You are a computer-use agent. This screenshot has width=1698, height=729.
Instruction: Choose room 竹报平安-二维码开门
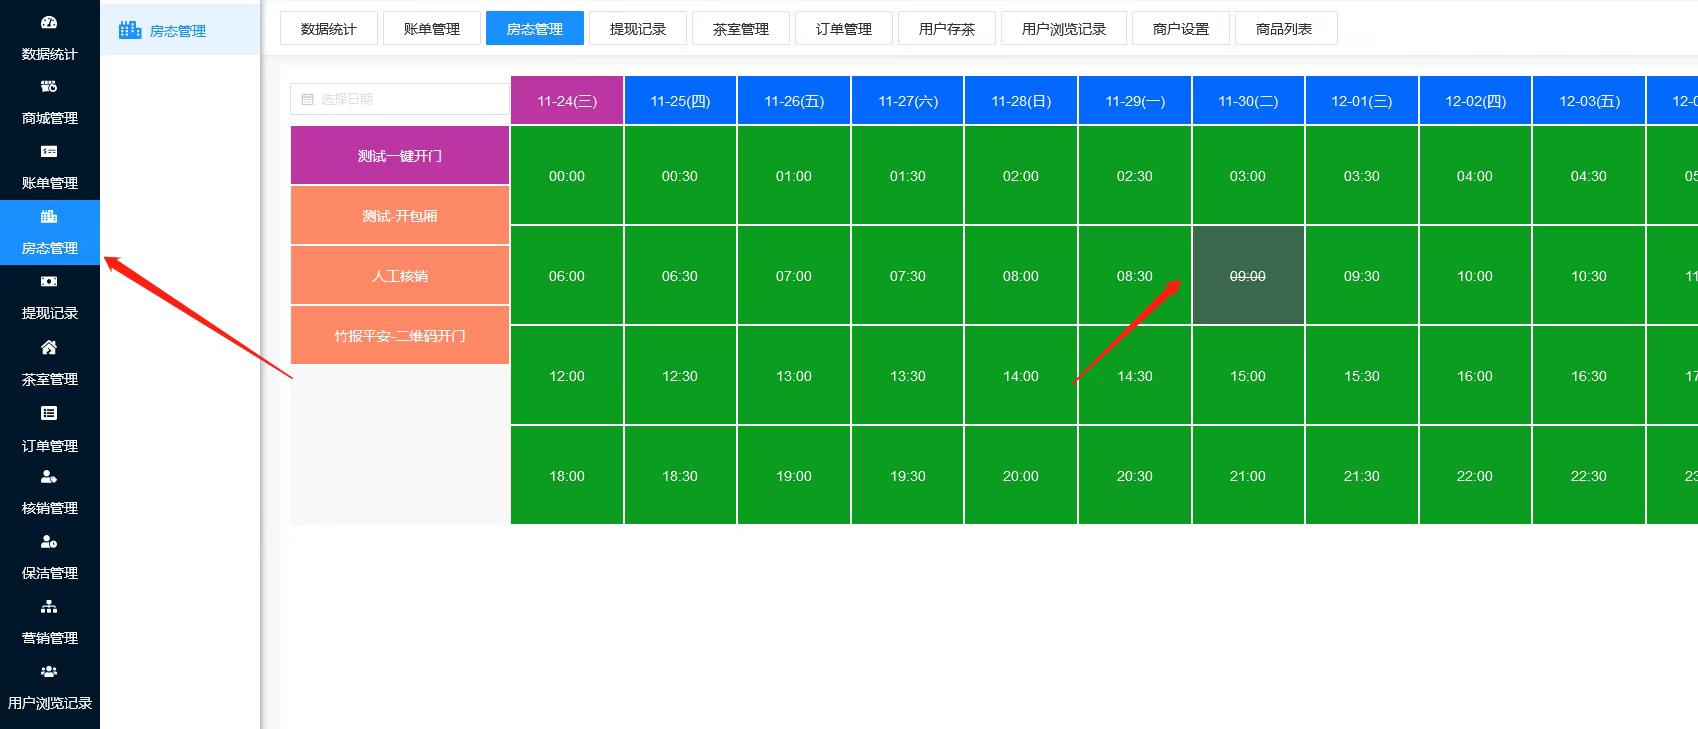pos(400,336)
